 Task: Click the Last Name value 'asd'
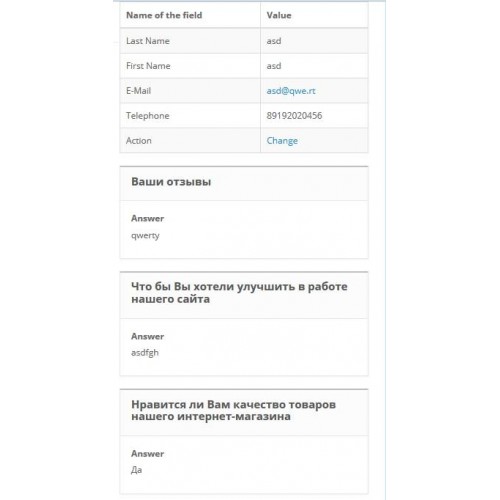point(274,41)
